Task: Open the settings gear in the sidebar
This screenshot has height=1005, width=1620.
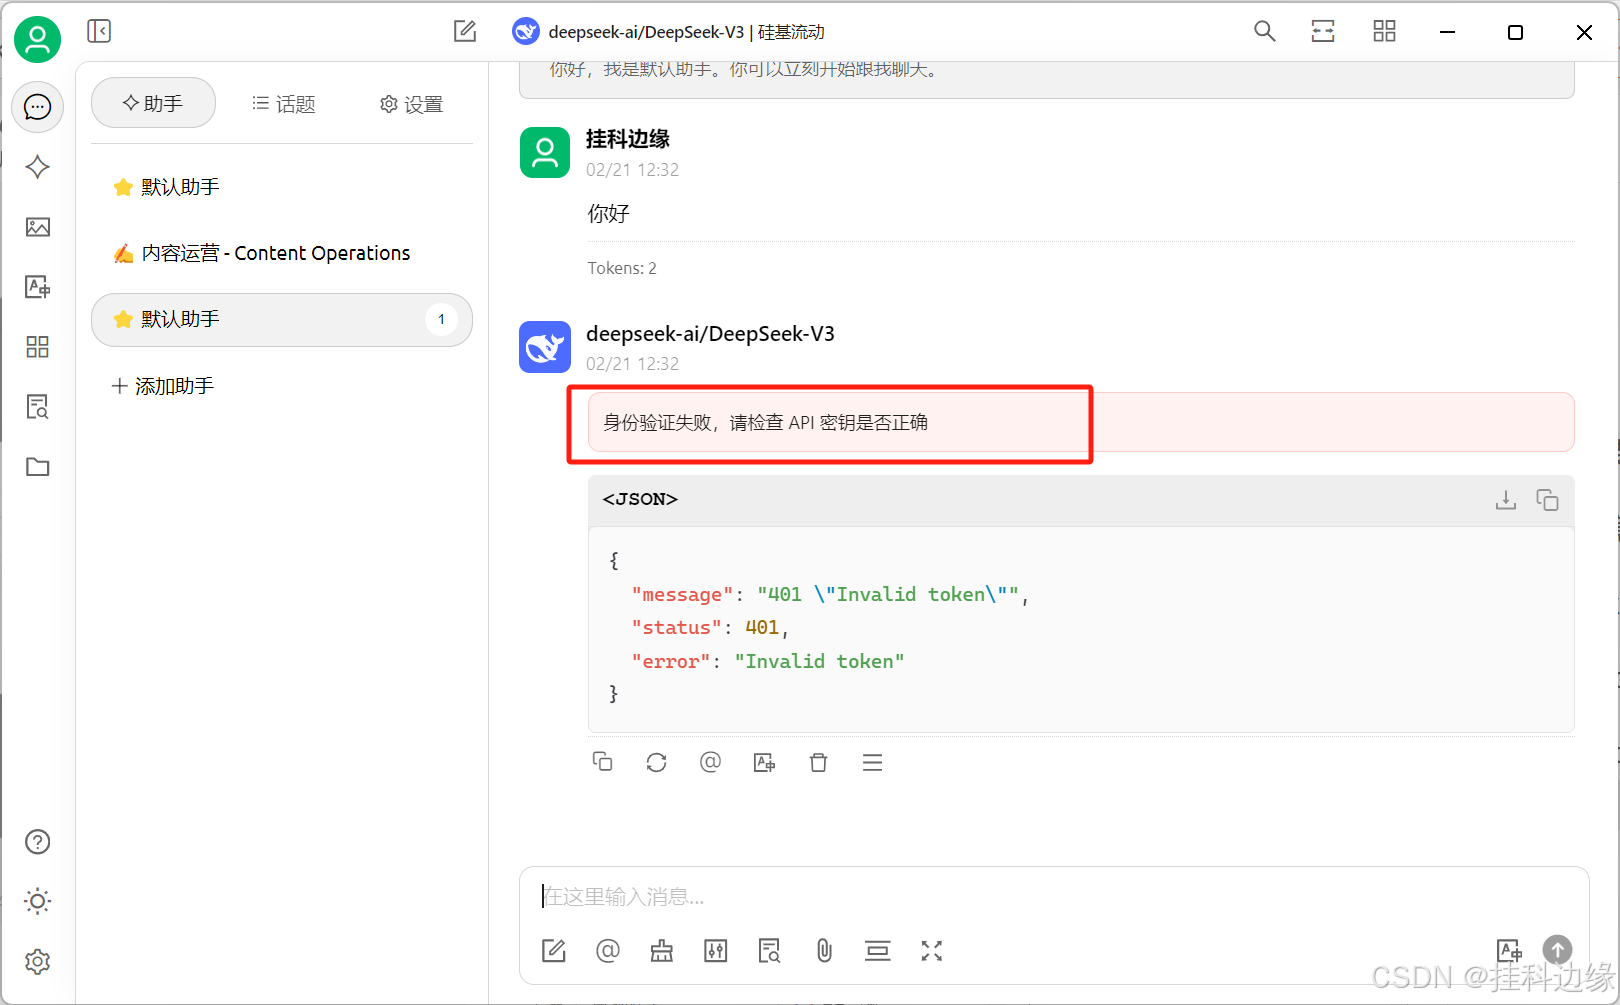Action: (37, 962)
